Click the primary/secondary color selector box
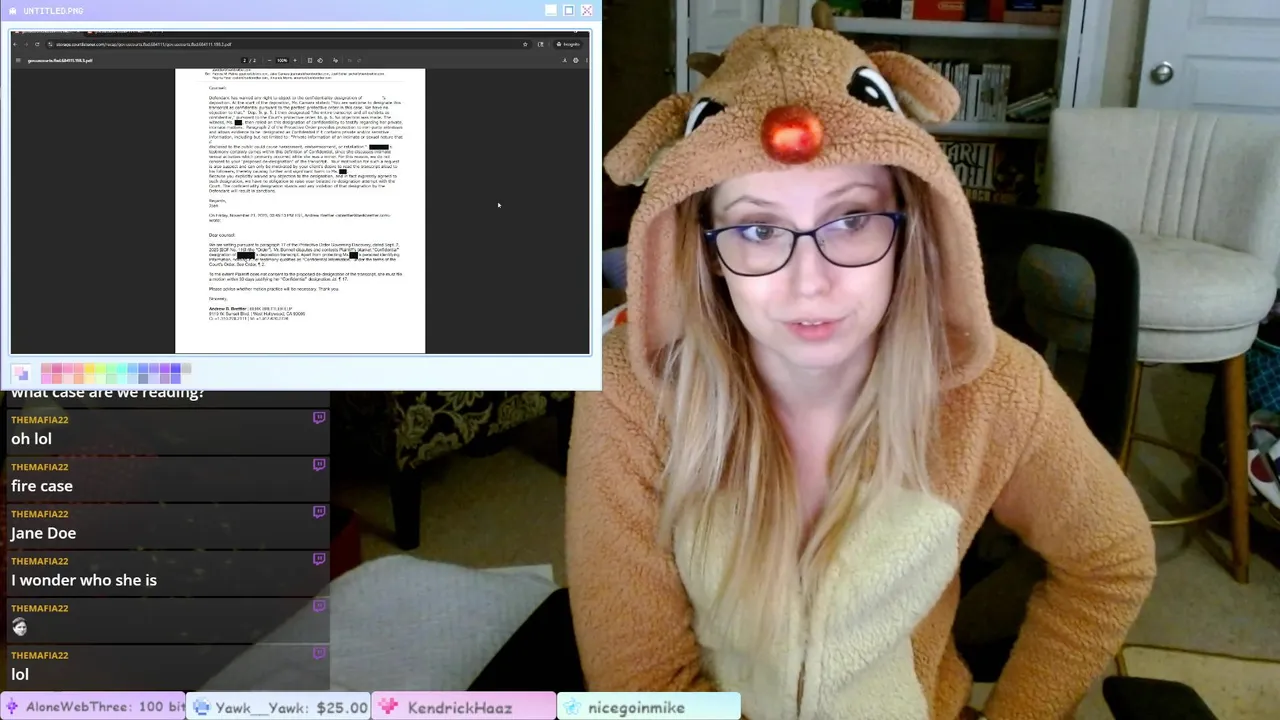Screen dimensions: 1280x720 (20, 373)
